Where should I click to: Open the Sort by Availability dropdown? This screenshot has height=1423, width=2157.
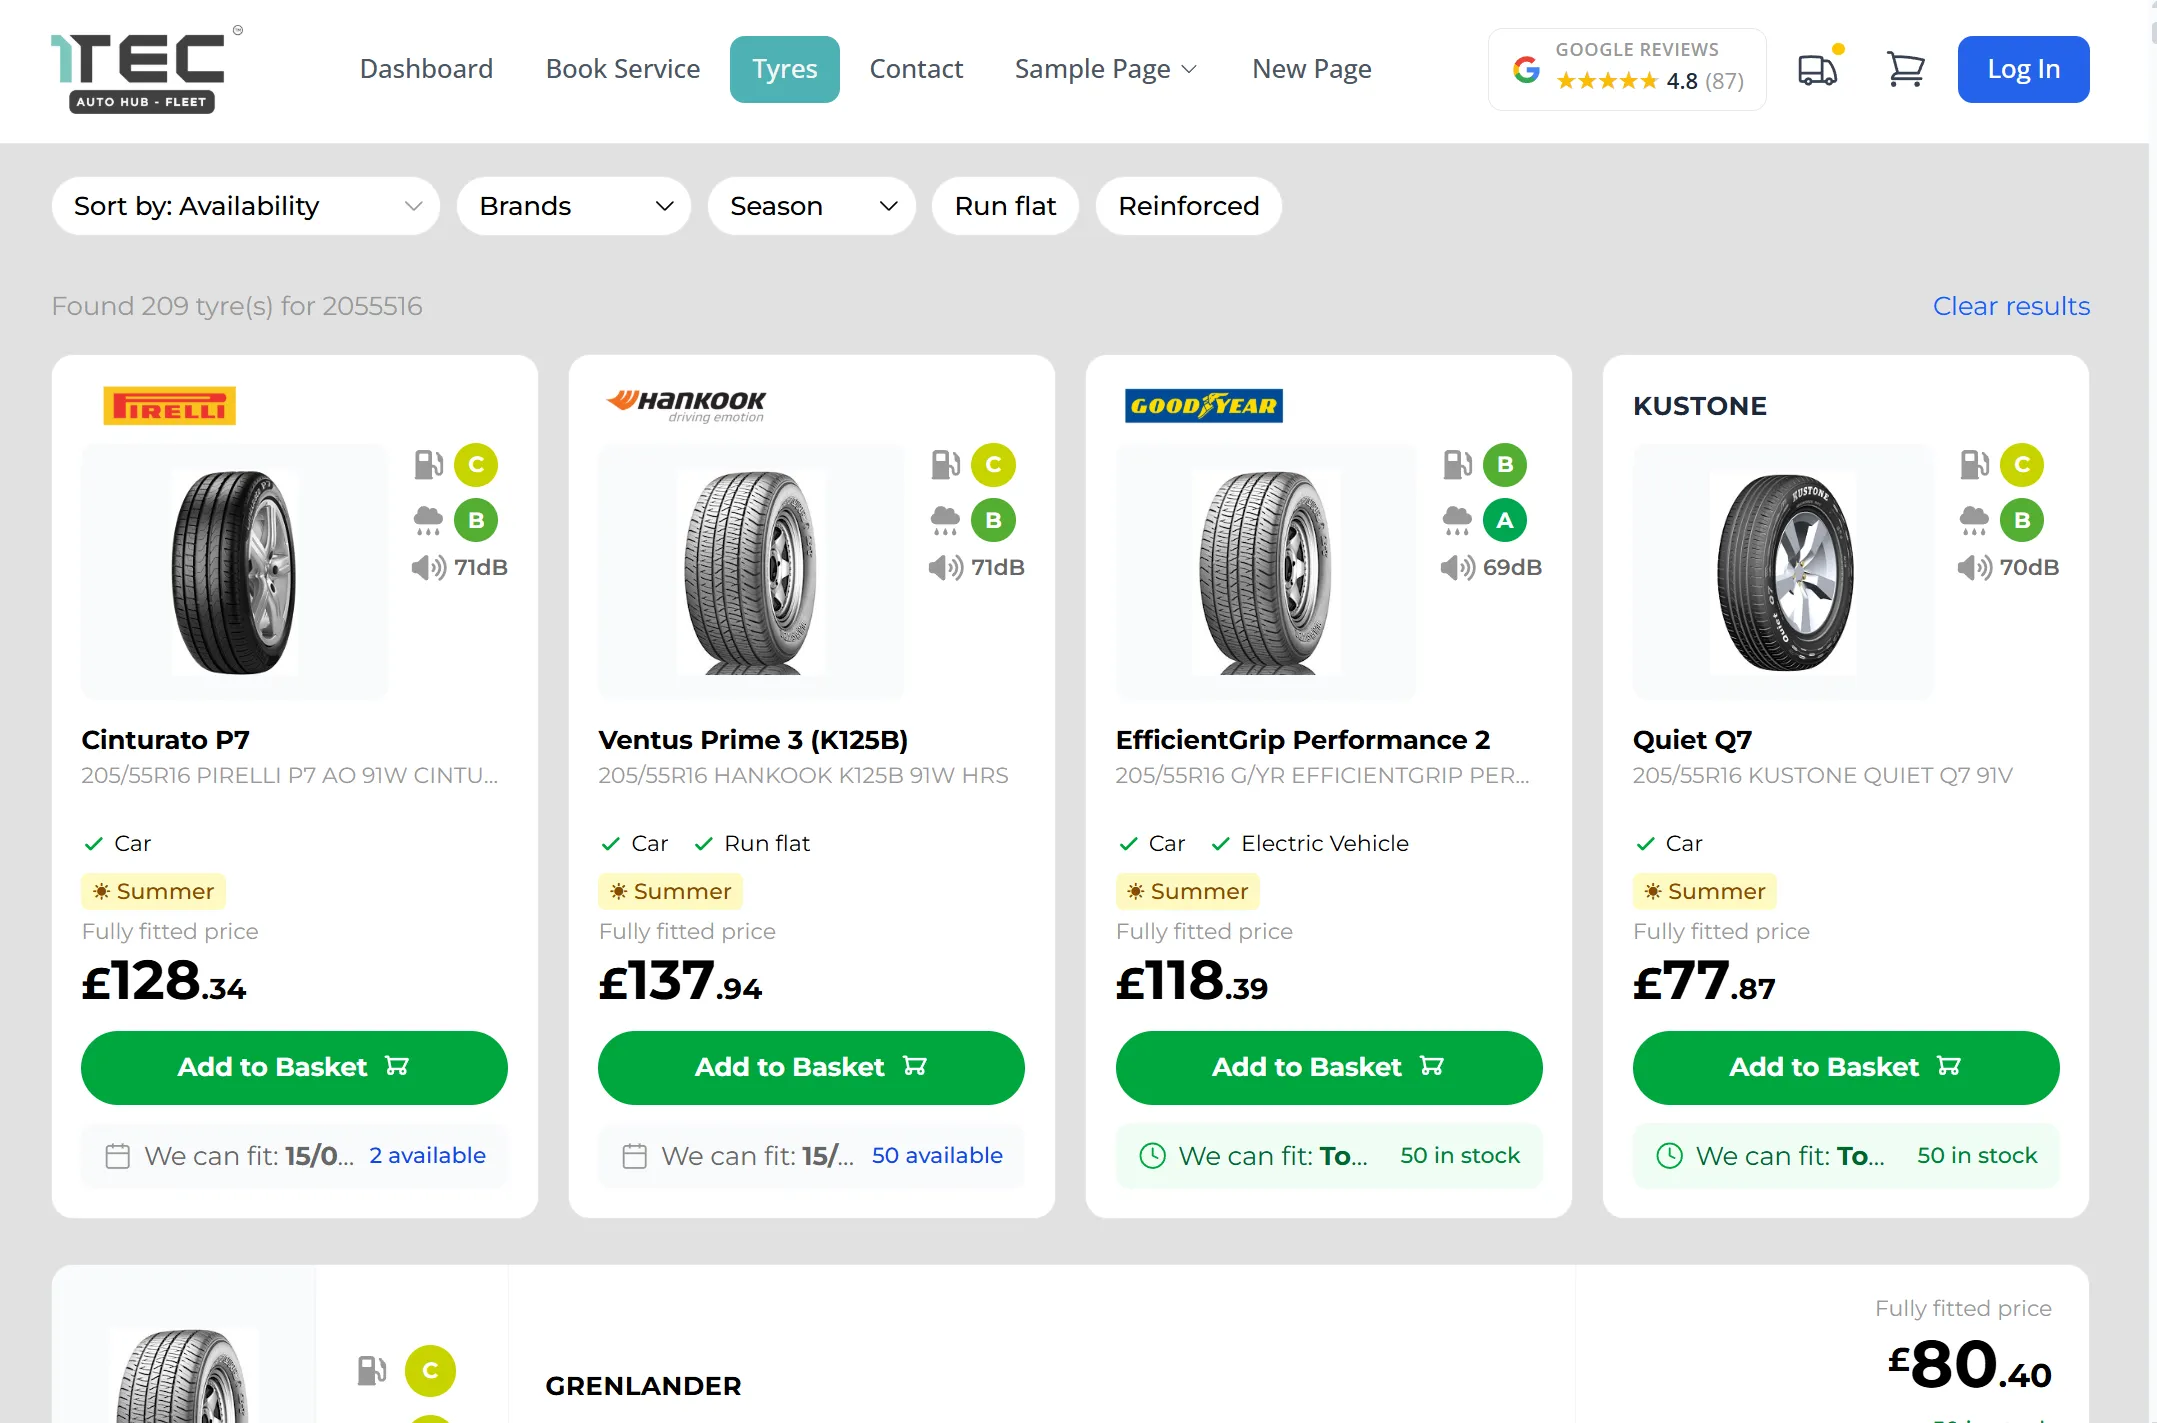245,206
